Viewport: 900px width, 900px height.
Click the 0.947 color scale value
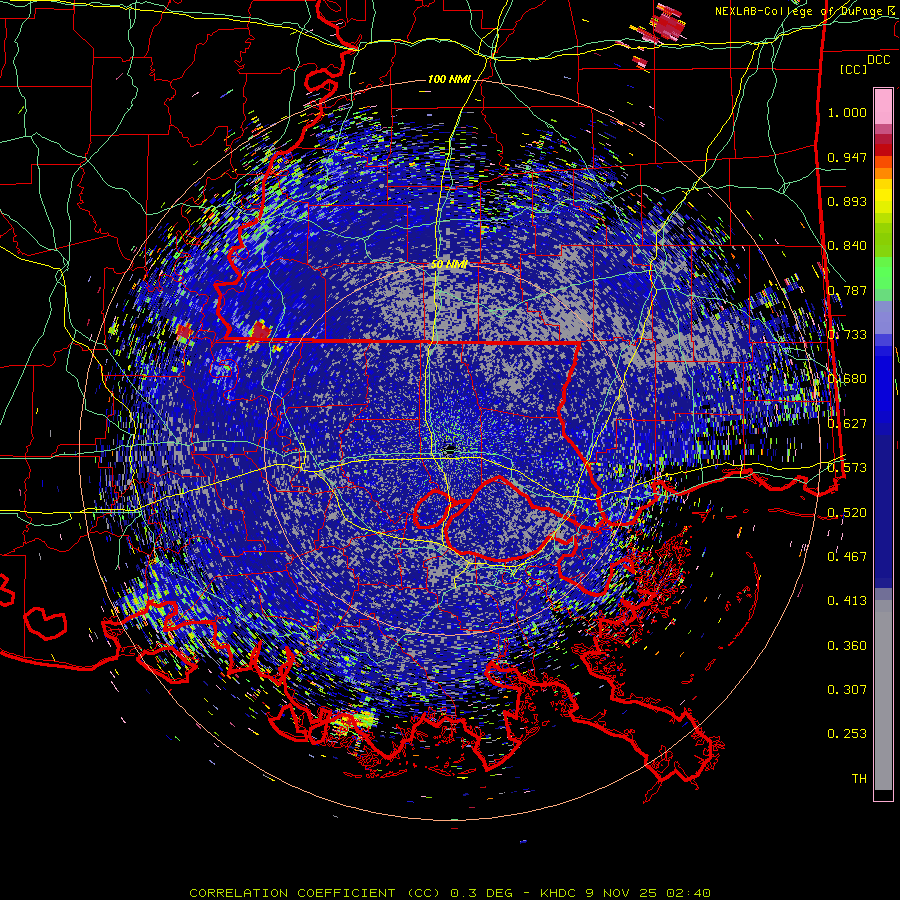847,157
